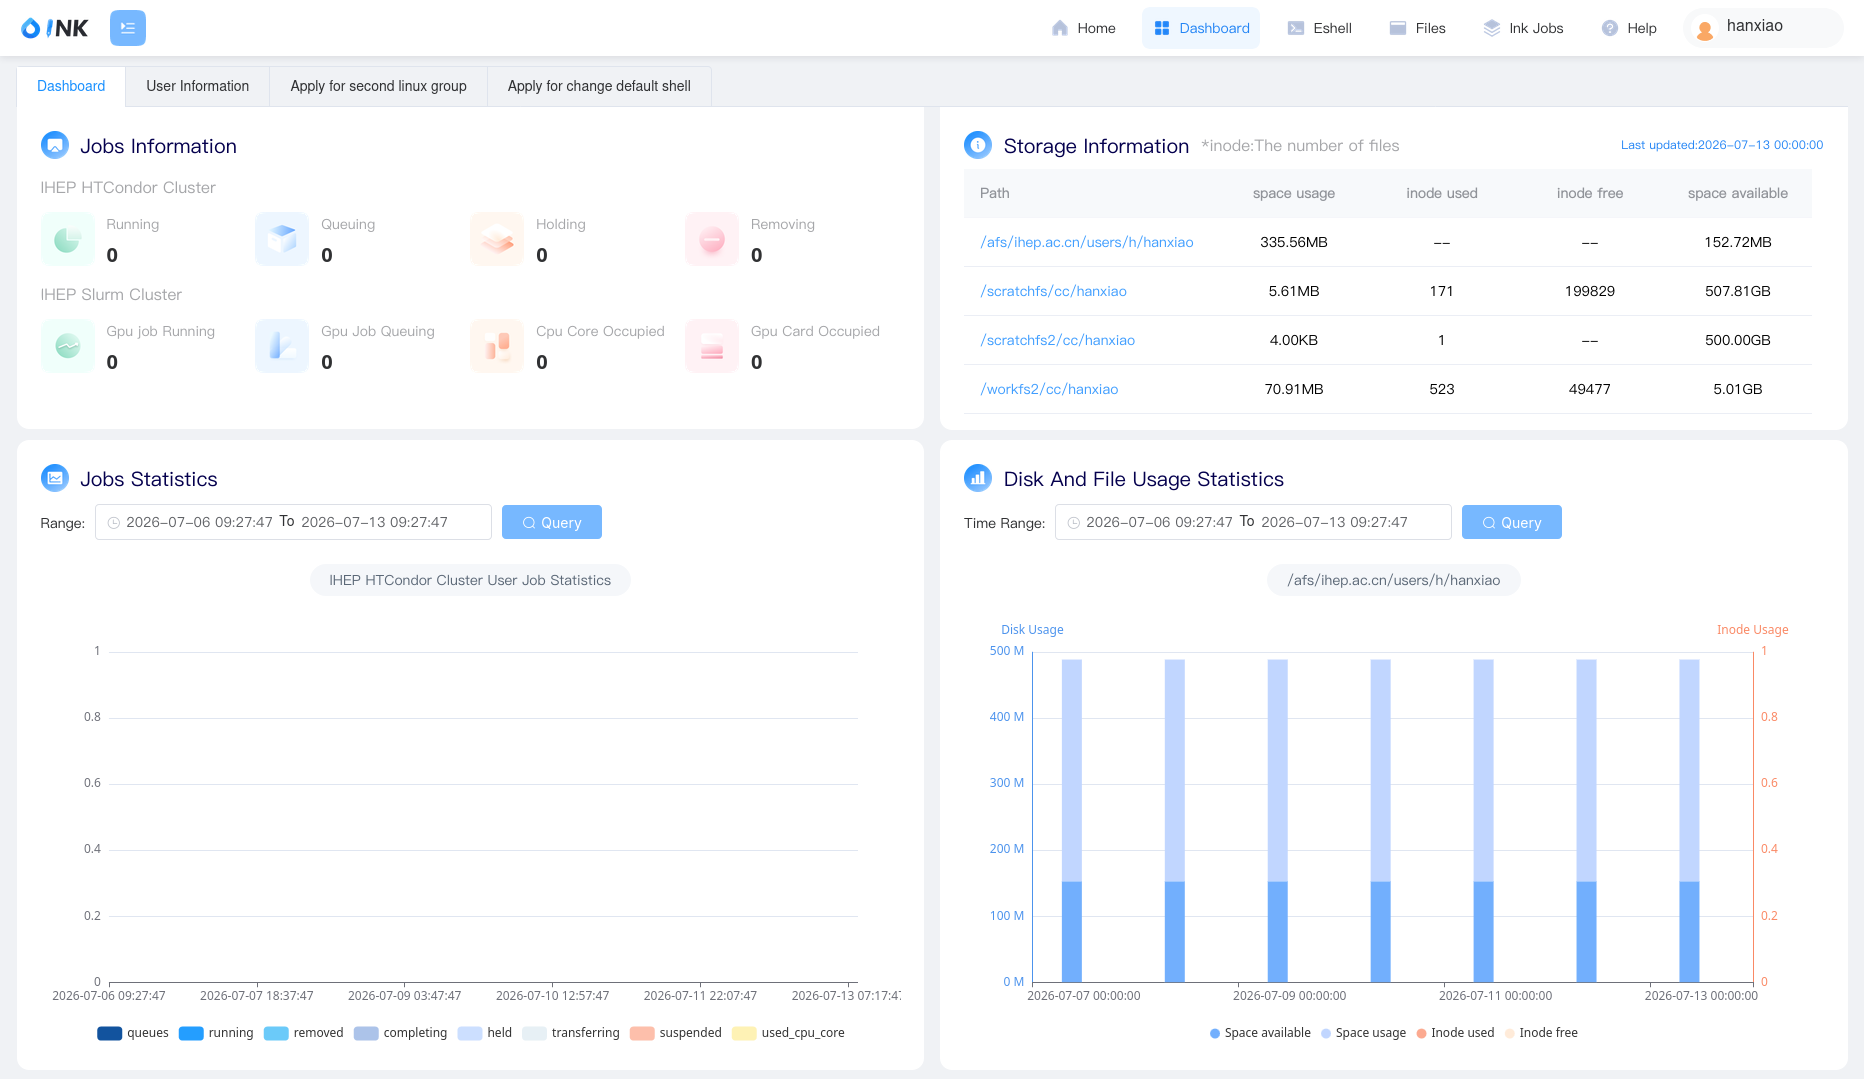Screen dimensions: 1864x1079
Task: Toggle the running legend entry
Action: [x=216, y=1033]
